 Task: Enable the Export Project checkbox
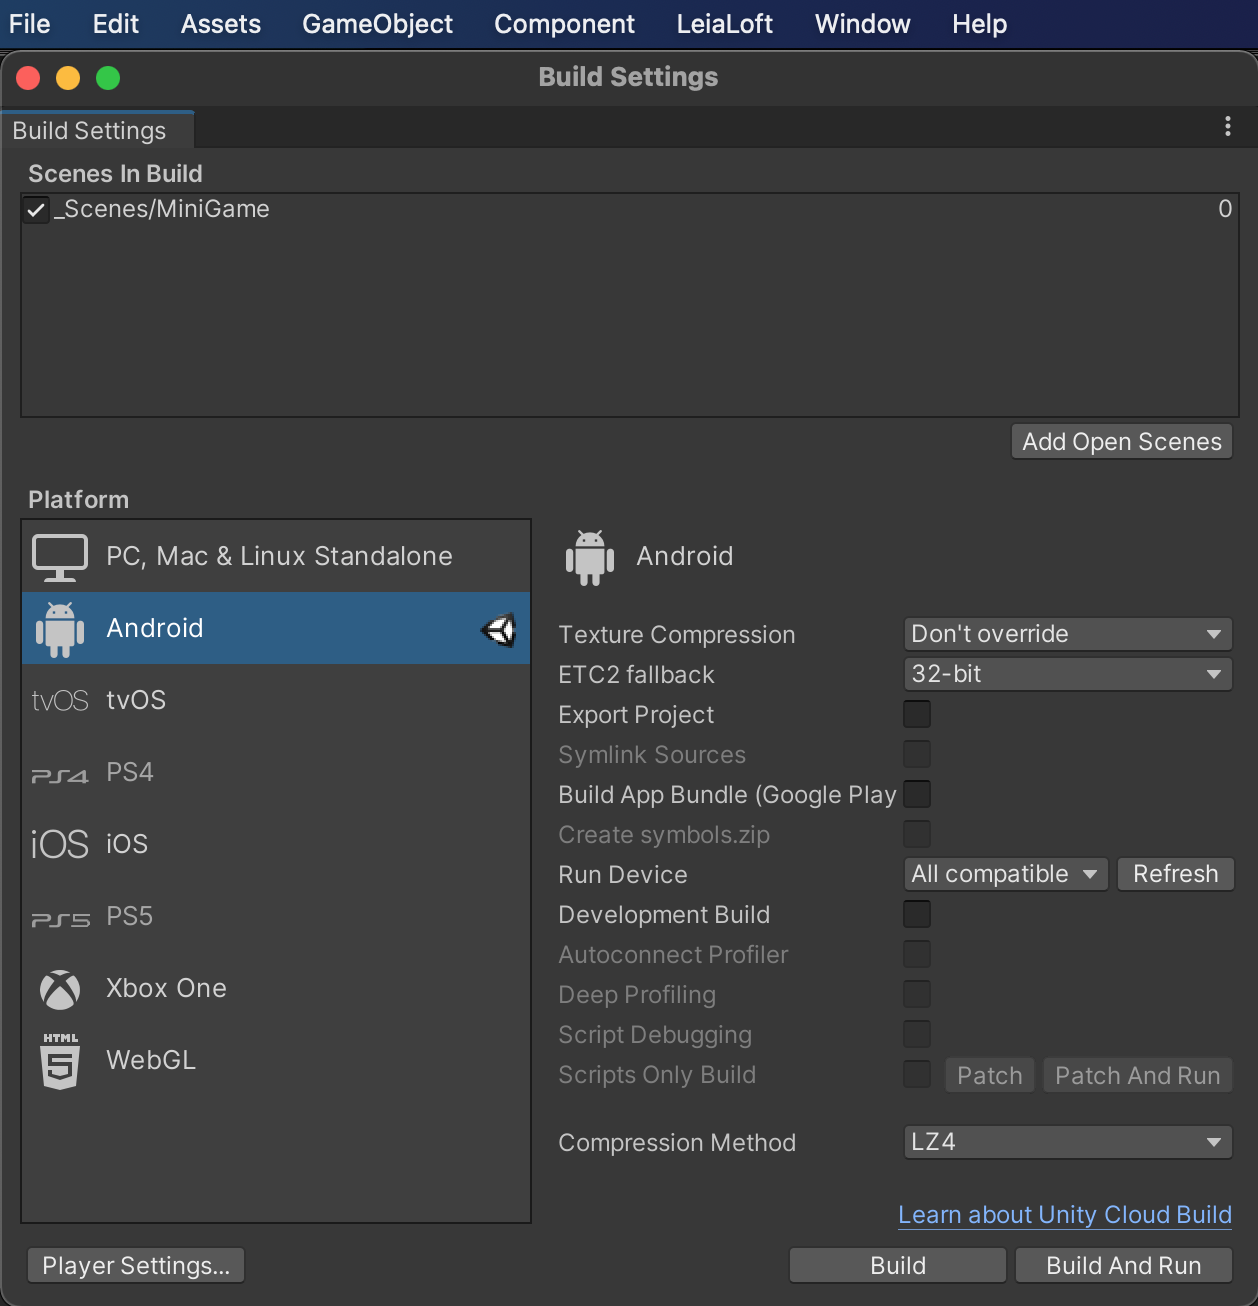tap(917, 714)
